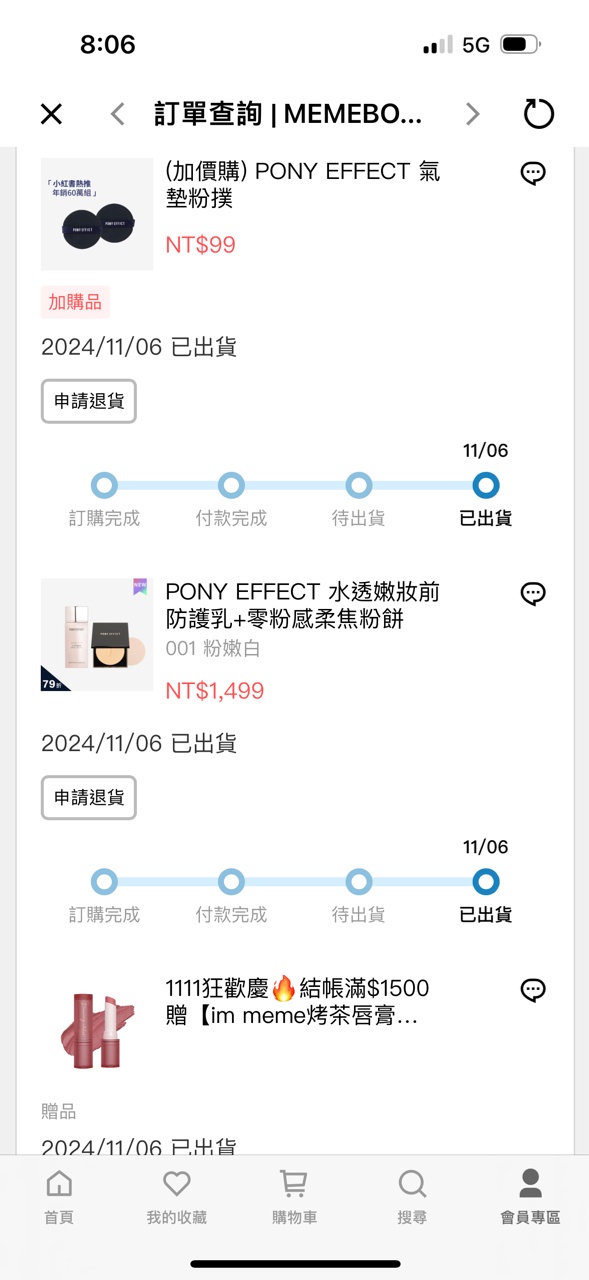Tap 申請退貨 for the NT$1,499 order
Image resolution: width=589 pixels, height=1280 pixels.
click(89, 798)
